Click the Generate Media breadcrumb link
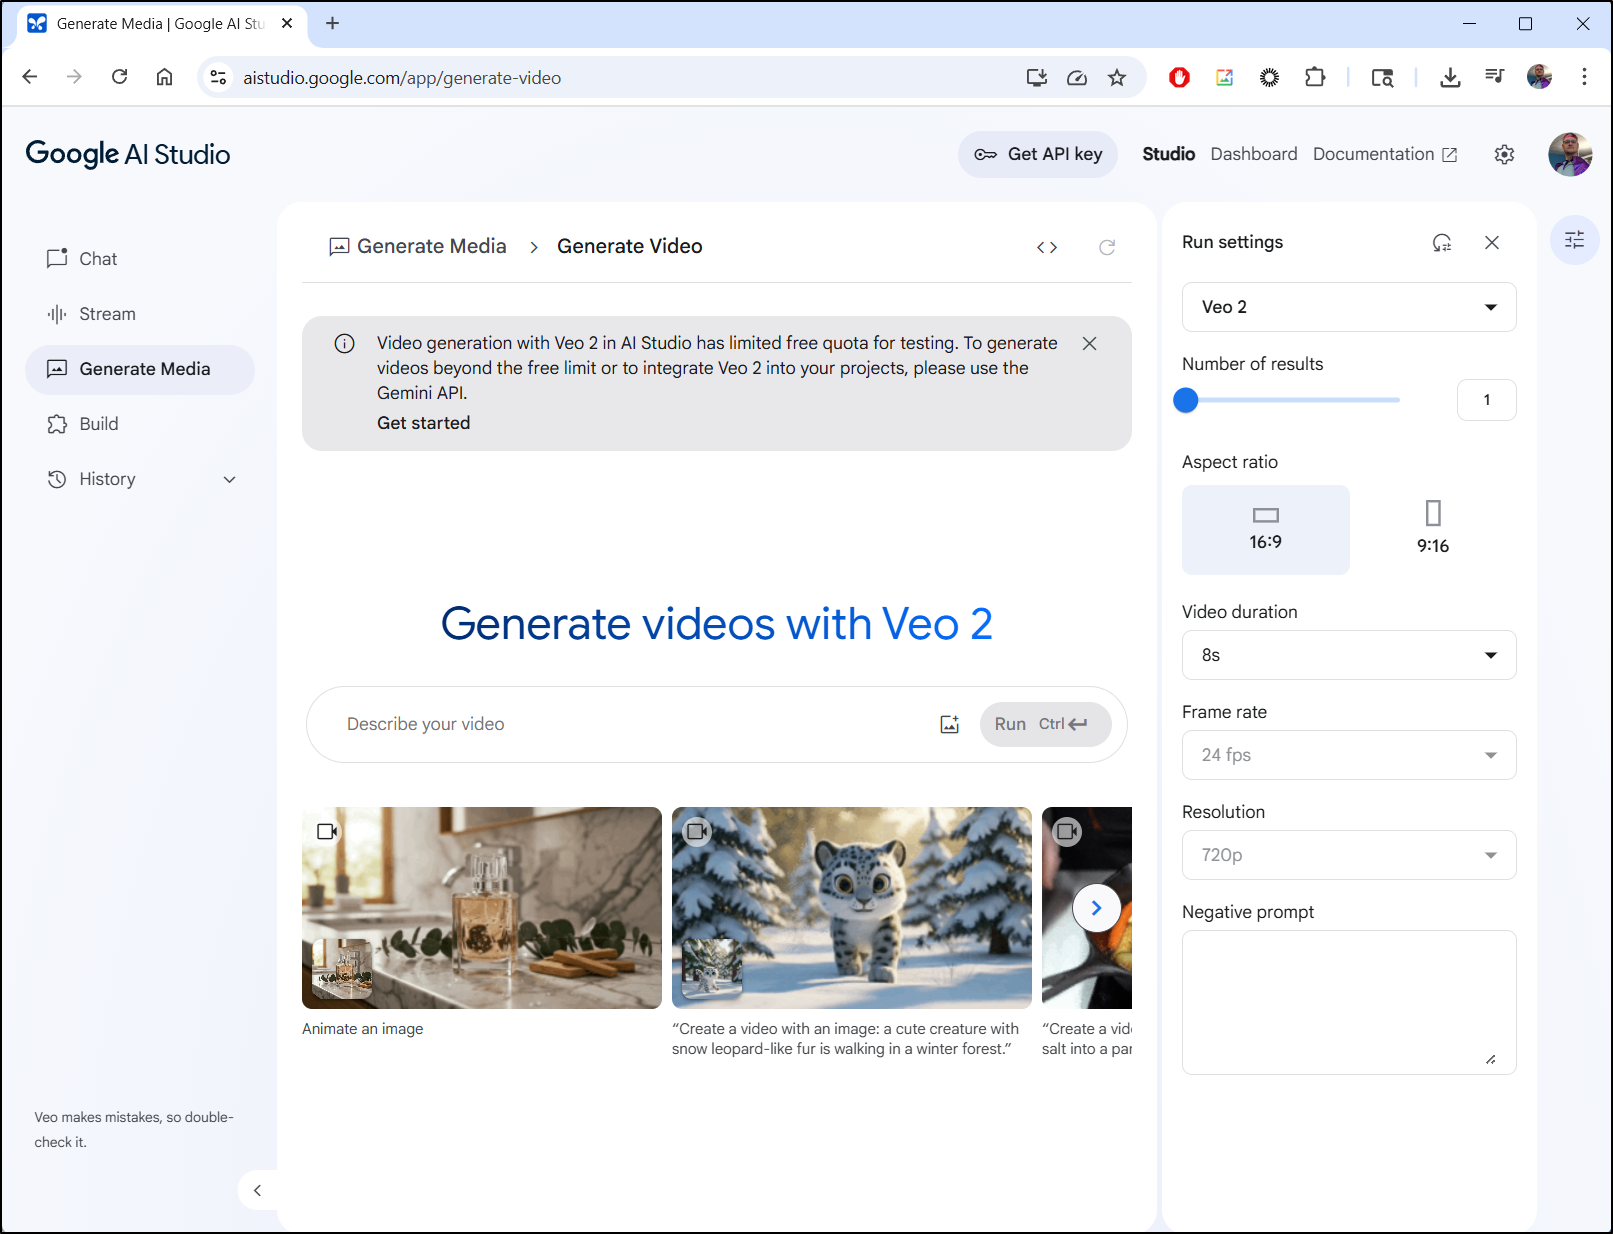The height and width of the screenshot is (1234, 1613). (x=418, y=246)
